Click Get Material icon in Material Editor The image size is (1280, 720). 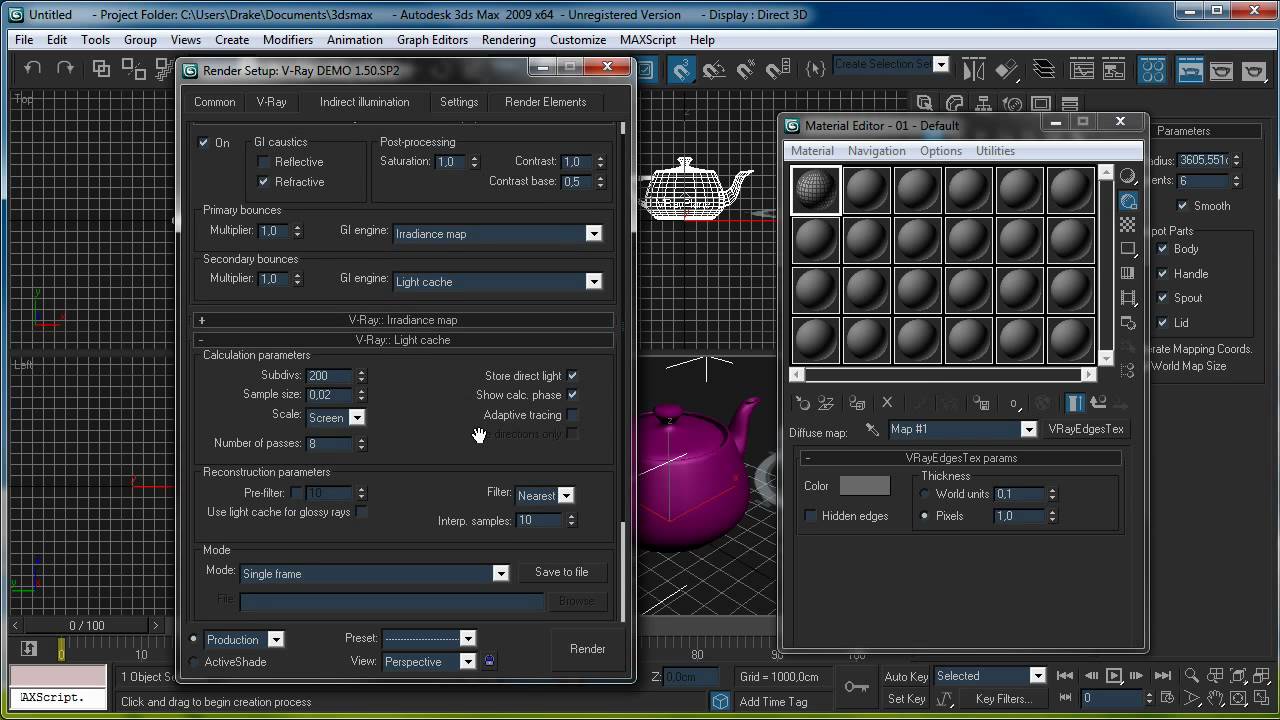(802, 403)
